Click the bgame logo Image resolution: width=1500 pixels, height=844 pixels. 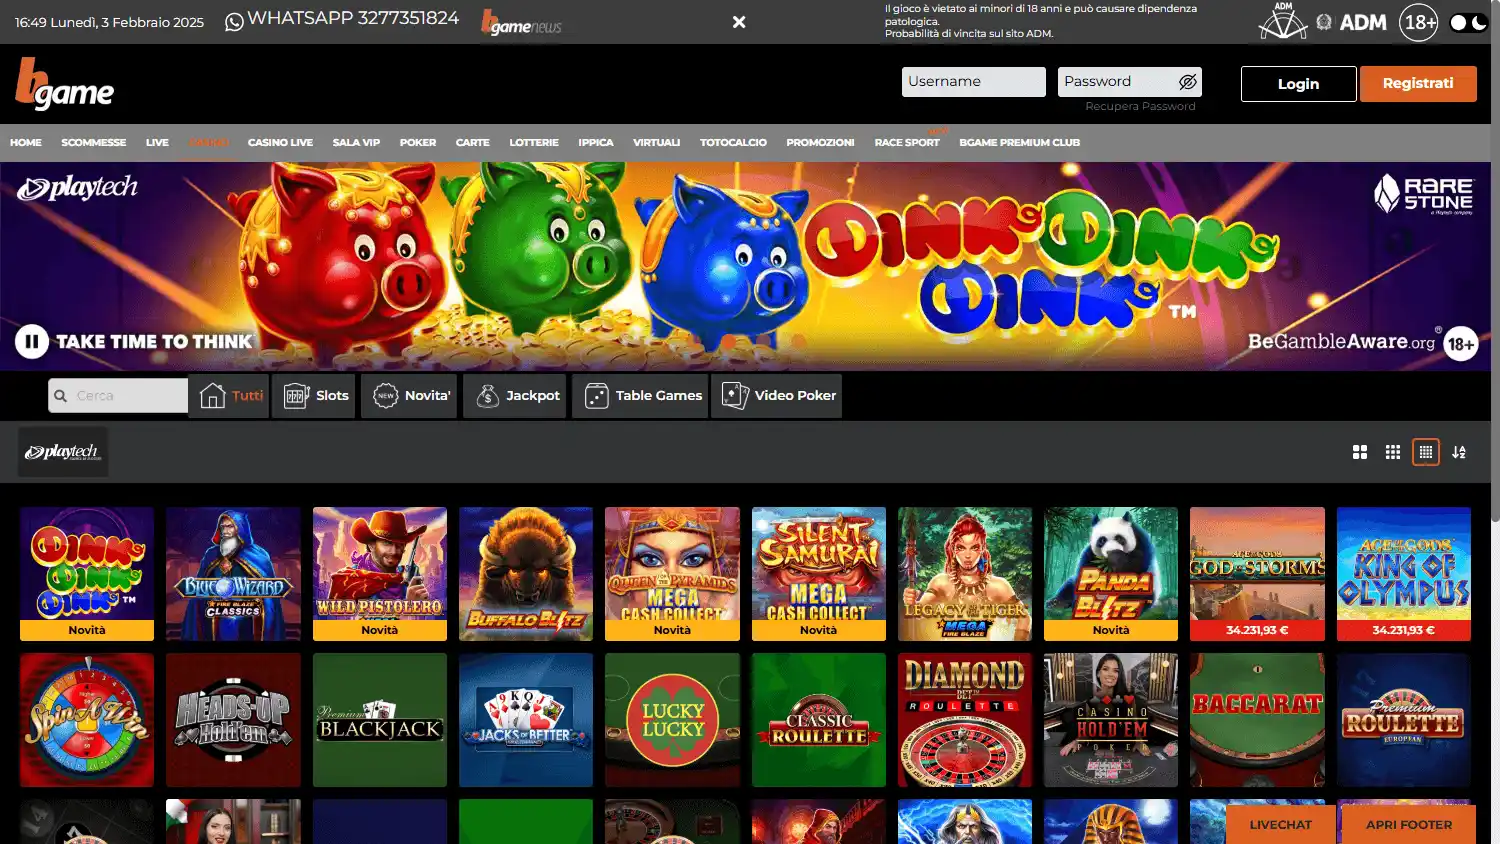coord(65,84)
